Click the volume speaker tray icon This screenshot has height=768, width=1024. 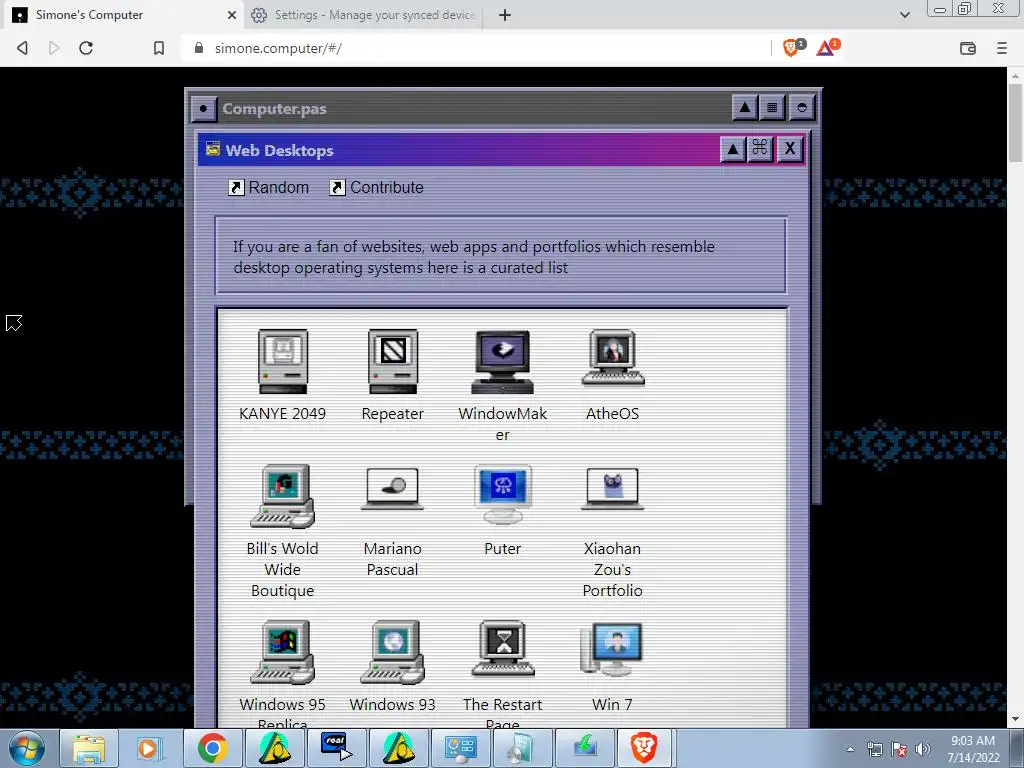[922, 749]
